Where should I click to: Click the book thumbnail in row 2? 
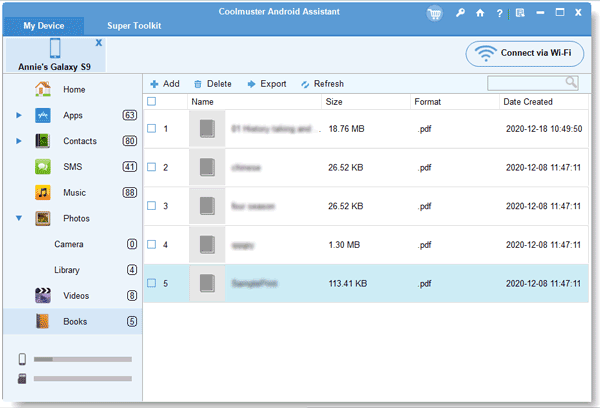tap(207, 167)
